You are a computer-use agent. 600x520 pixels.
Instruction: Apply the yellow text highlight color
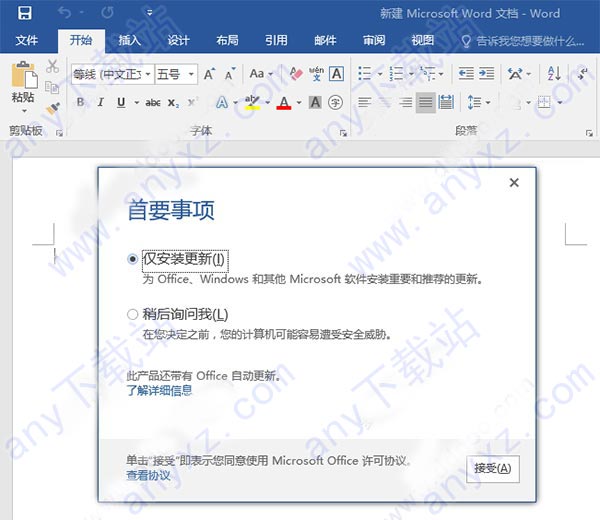252,102
